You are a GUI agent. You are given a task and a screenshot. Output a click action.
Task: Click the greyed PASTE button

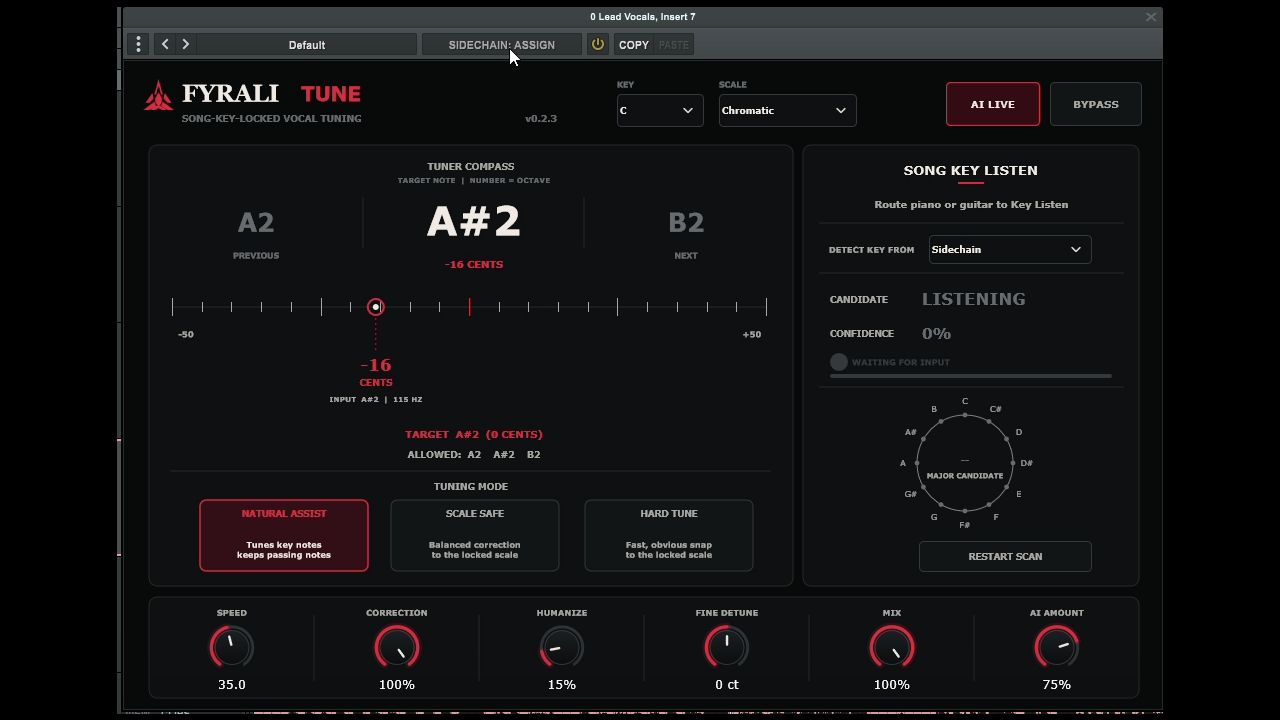(x=674, y=45)
